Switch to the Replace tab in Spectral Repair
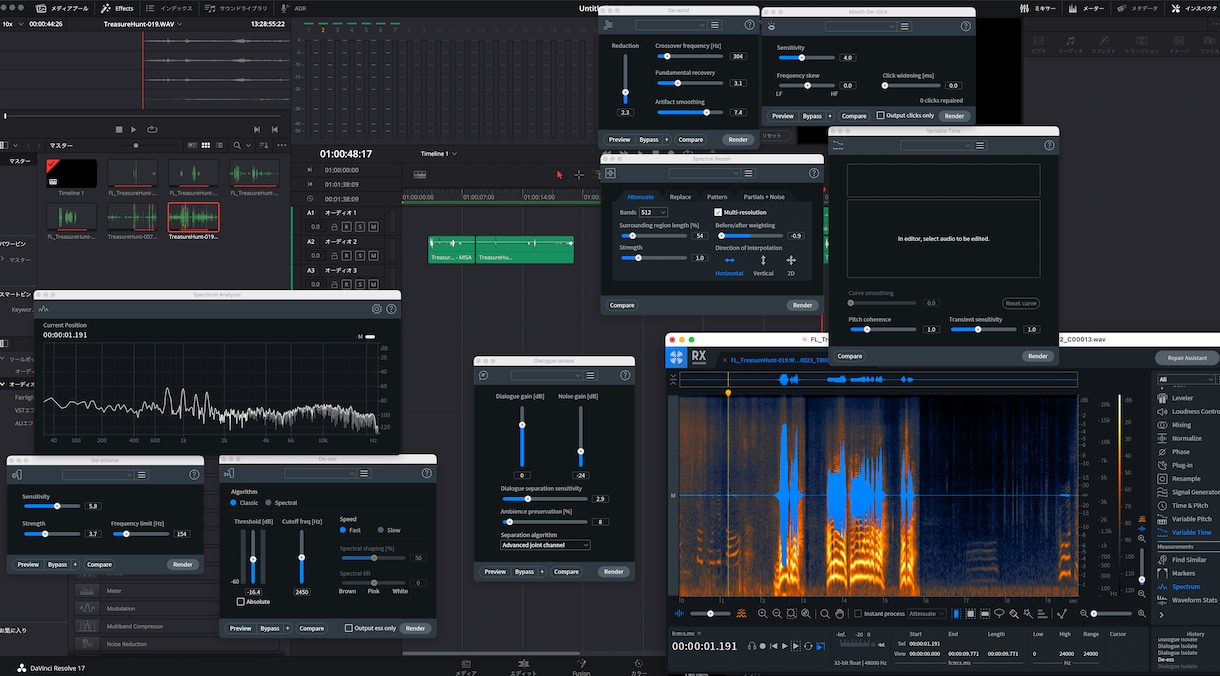 pyautogui.click(x=680, y=197)
